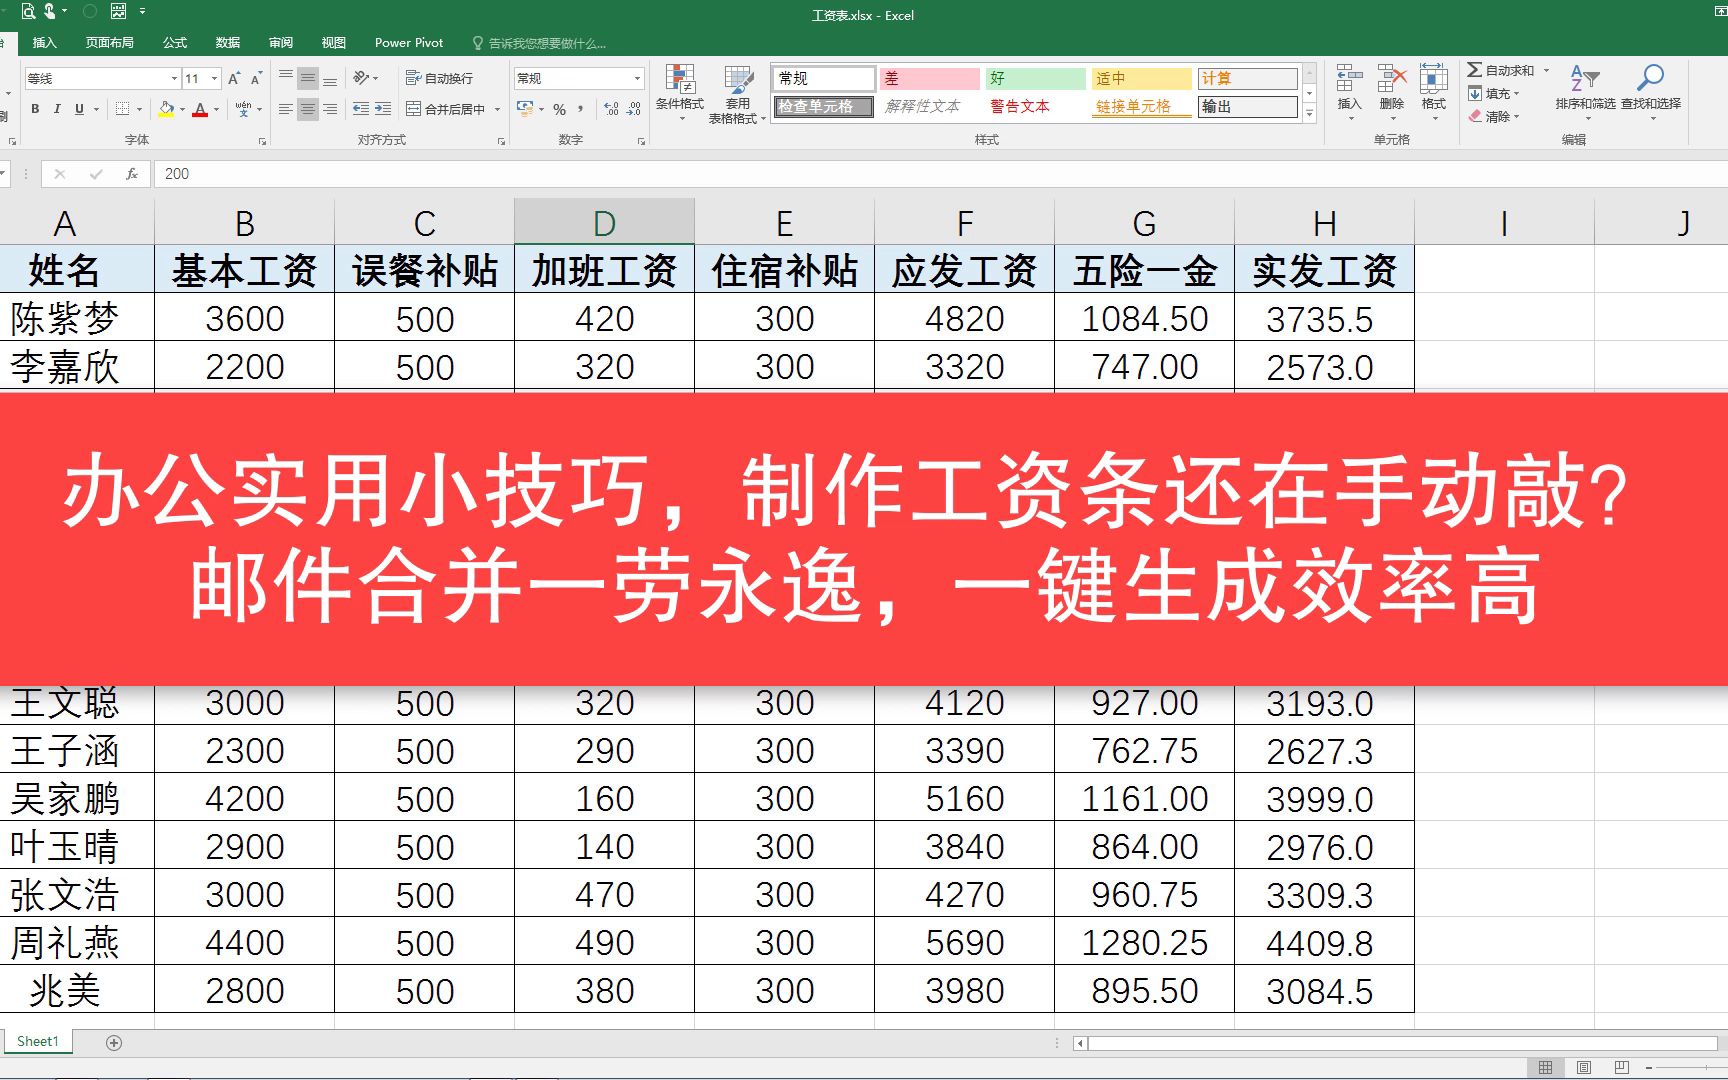The width and height of the screenshot is (1728, 1080).
Task: Open the 数据 ribbon tab
Action: [228, 43]
